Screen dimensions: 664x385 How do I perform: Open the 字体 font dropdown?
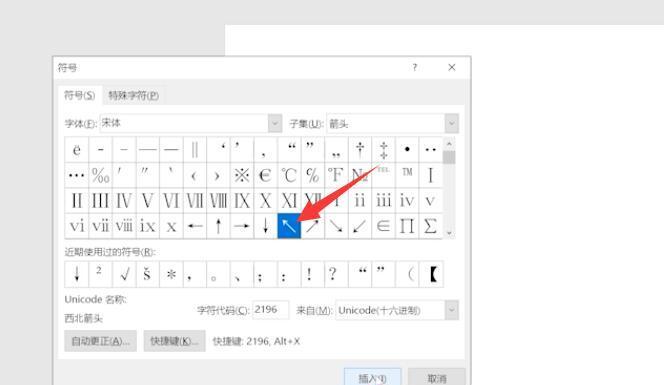[275, 124]
